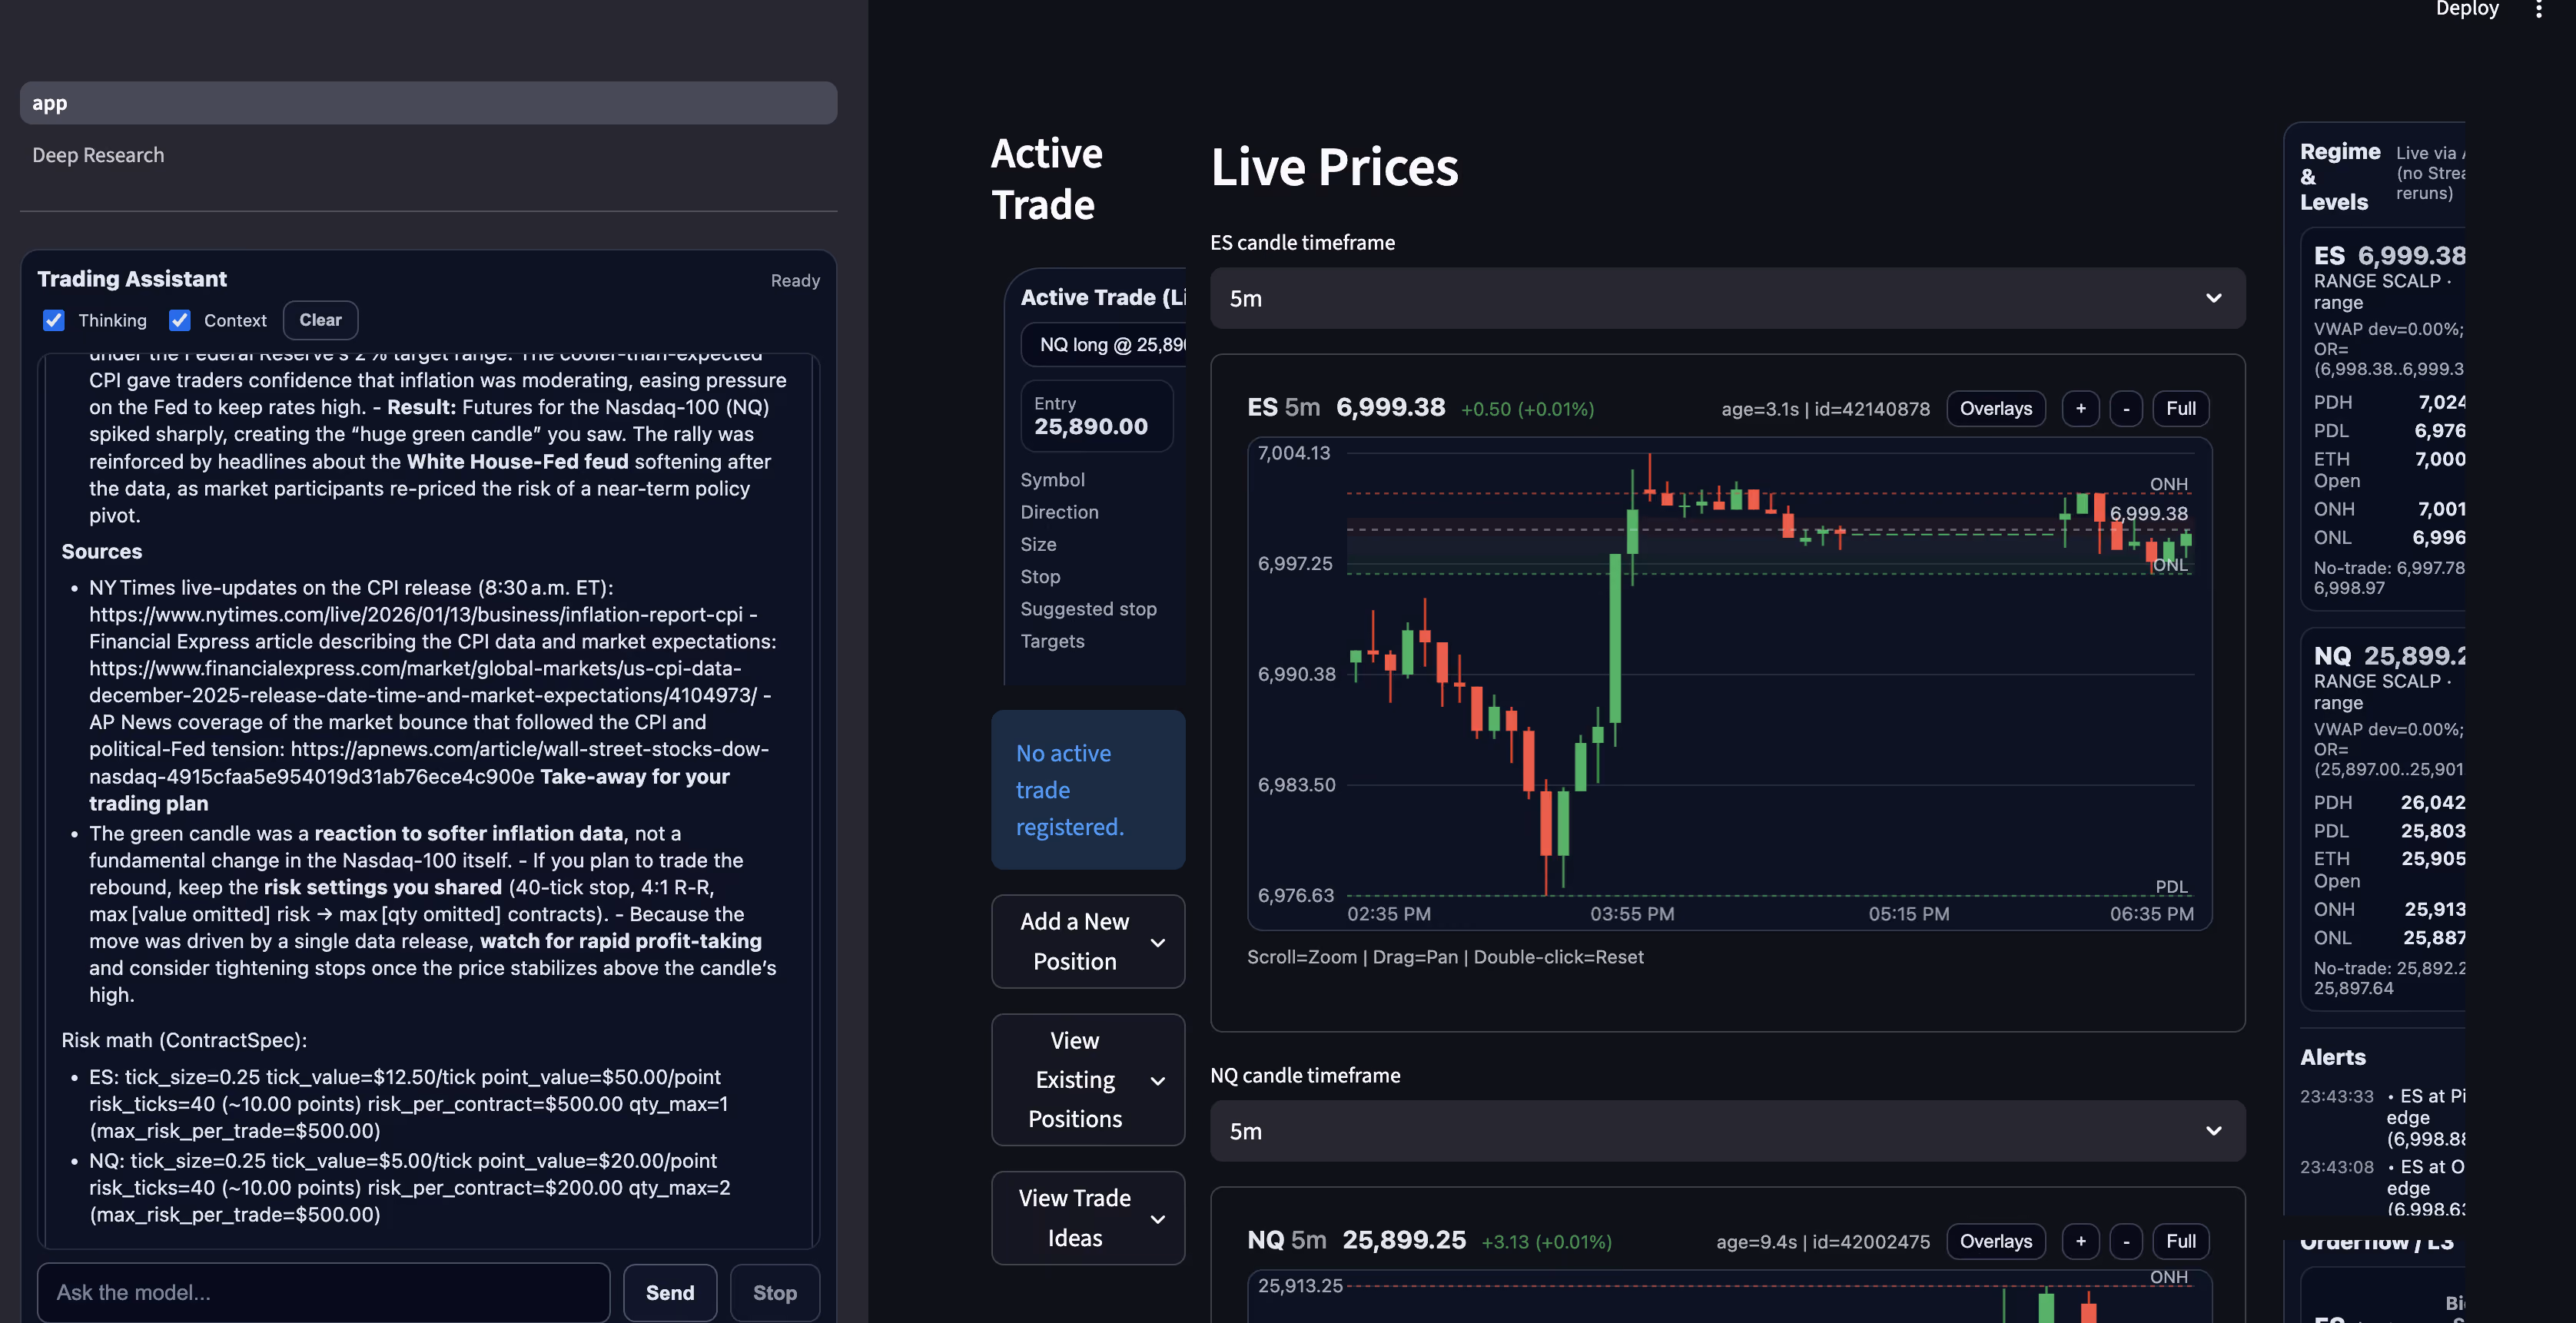
Task: Expand Add a New Position section
Action: [1088, 941]
